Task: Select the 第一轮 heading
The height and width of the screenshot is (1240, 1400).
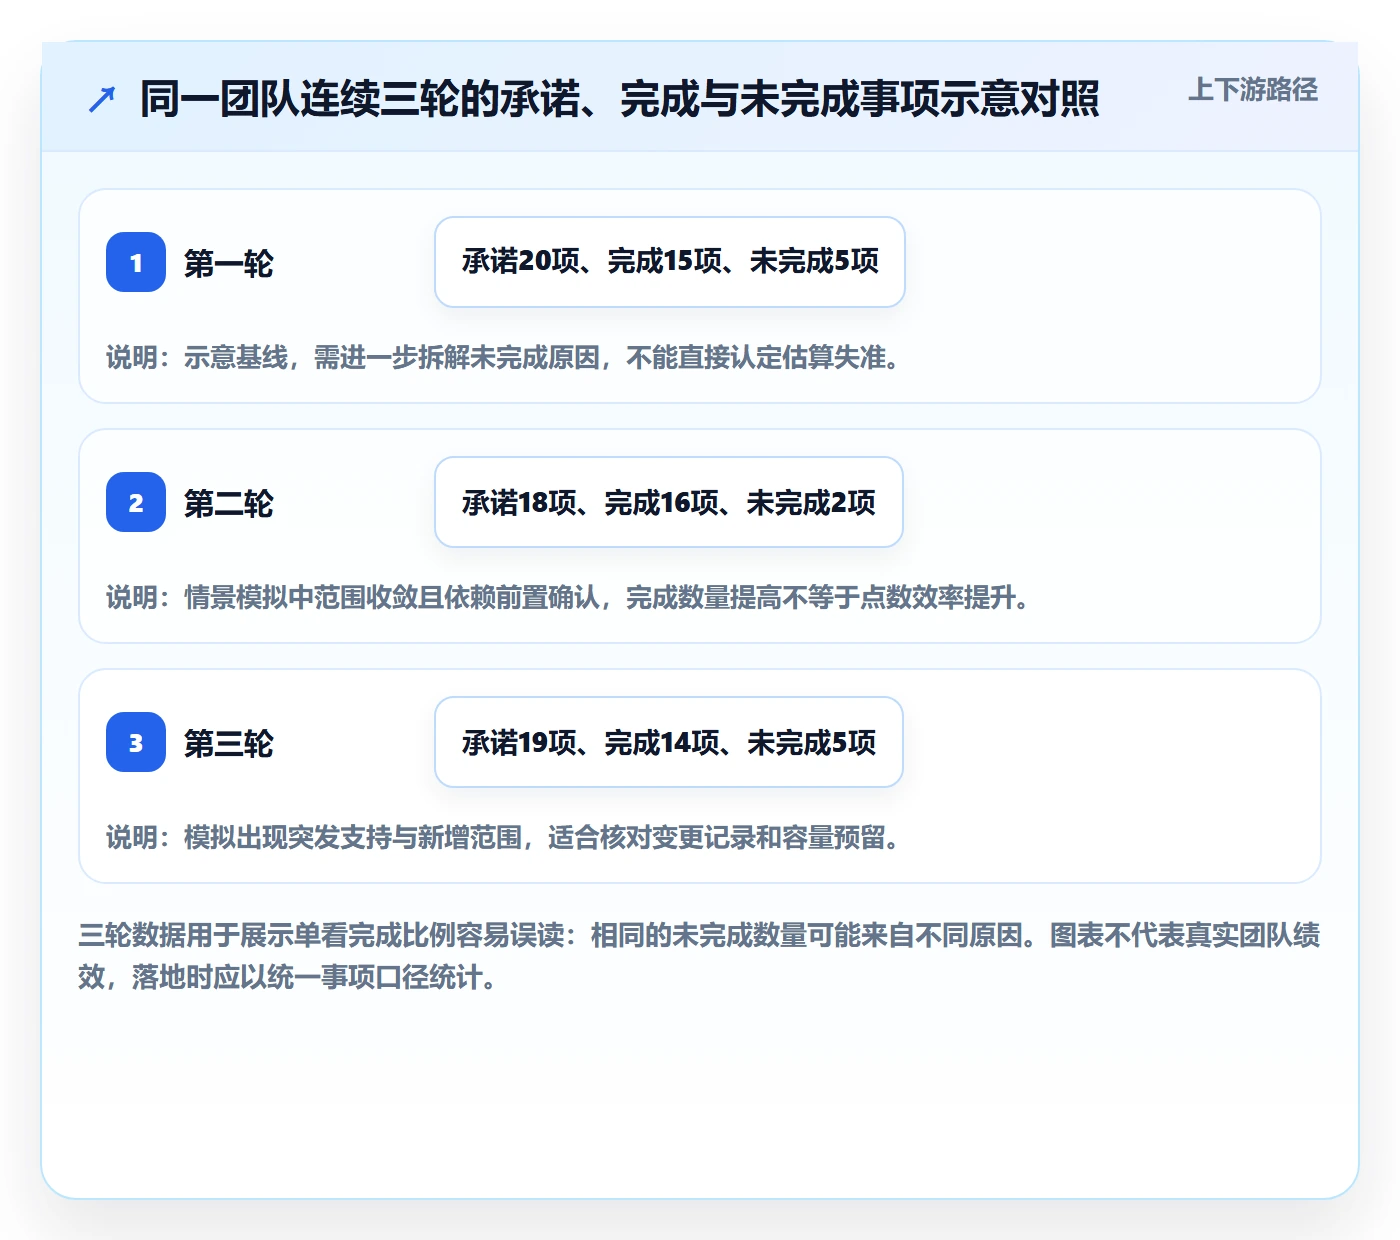Action: [228, 264]
